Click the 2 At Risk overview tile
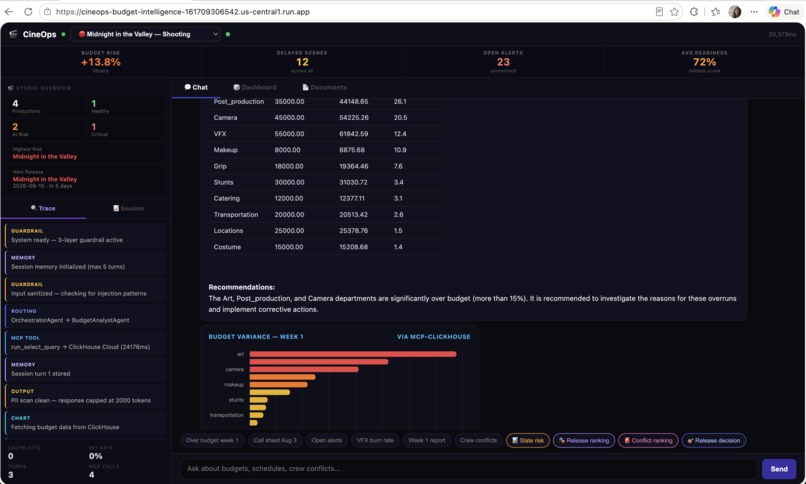 tap(46, 129)
